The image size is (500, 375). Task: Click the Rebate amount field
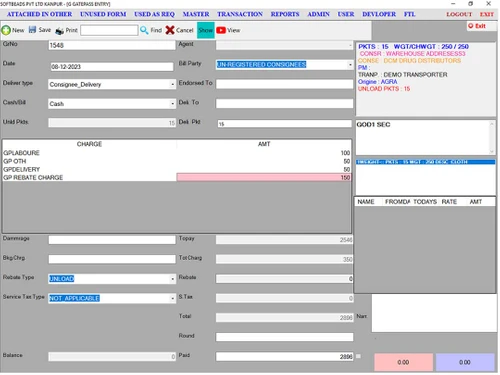[284, 279]
